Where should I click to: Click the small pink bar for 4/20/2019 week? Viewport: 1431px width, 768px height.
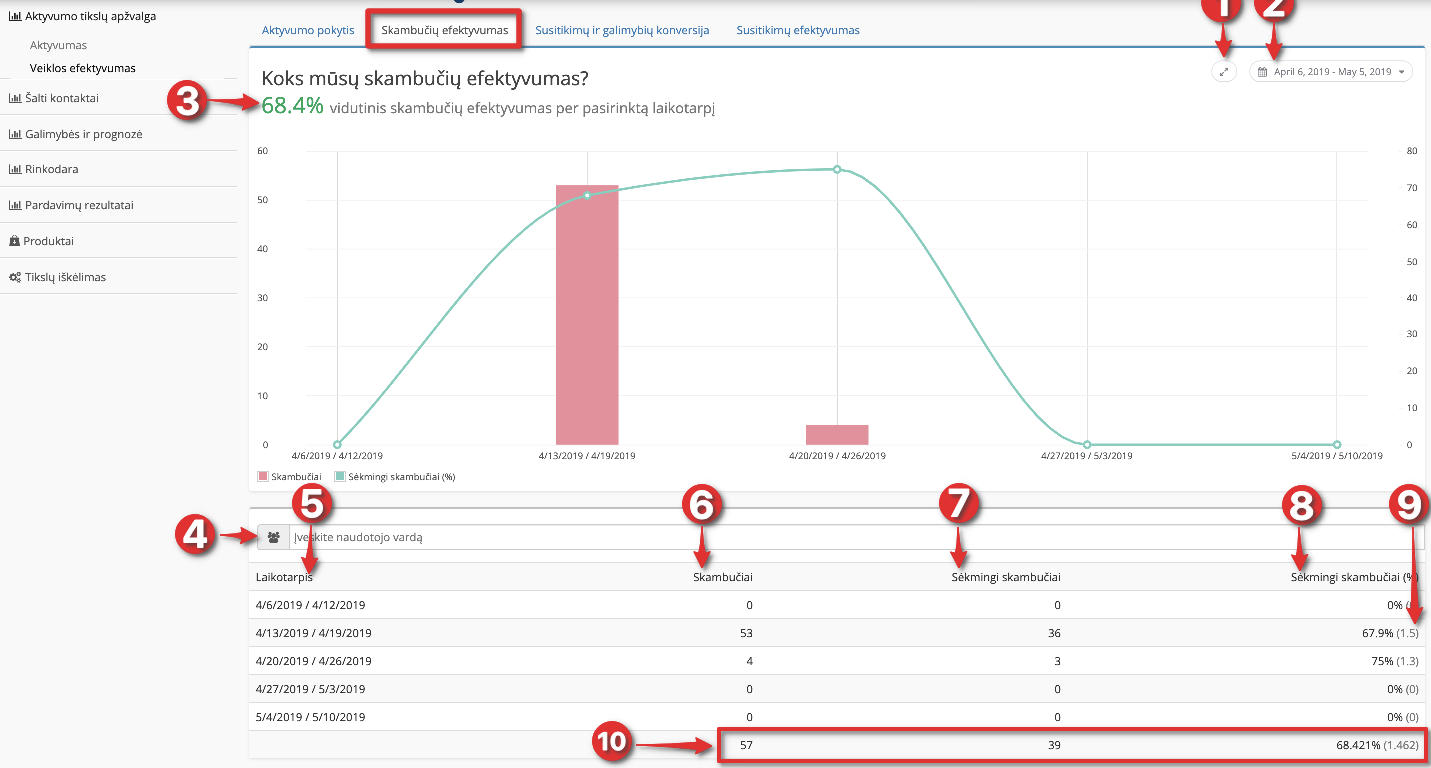837,435
